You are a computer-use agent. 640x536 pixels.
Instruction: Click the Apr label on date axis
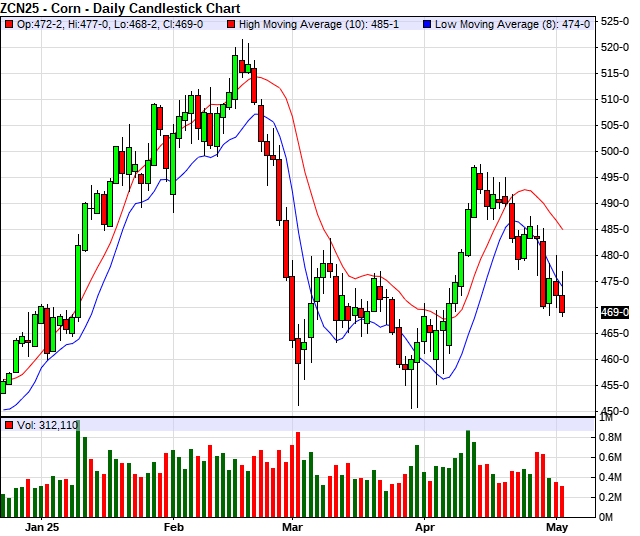tap(425, 526)
